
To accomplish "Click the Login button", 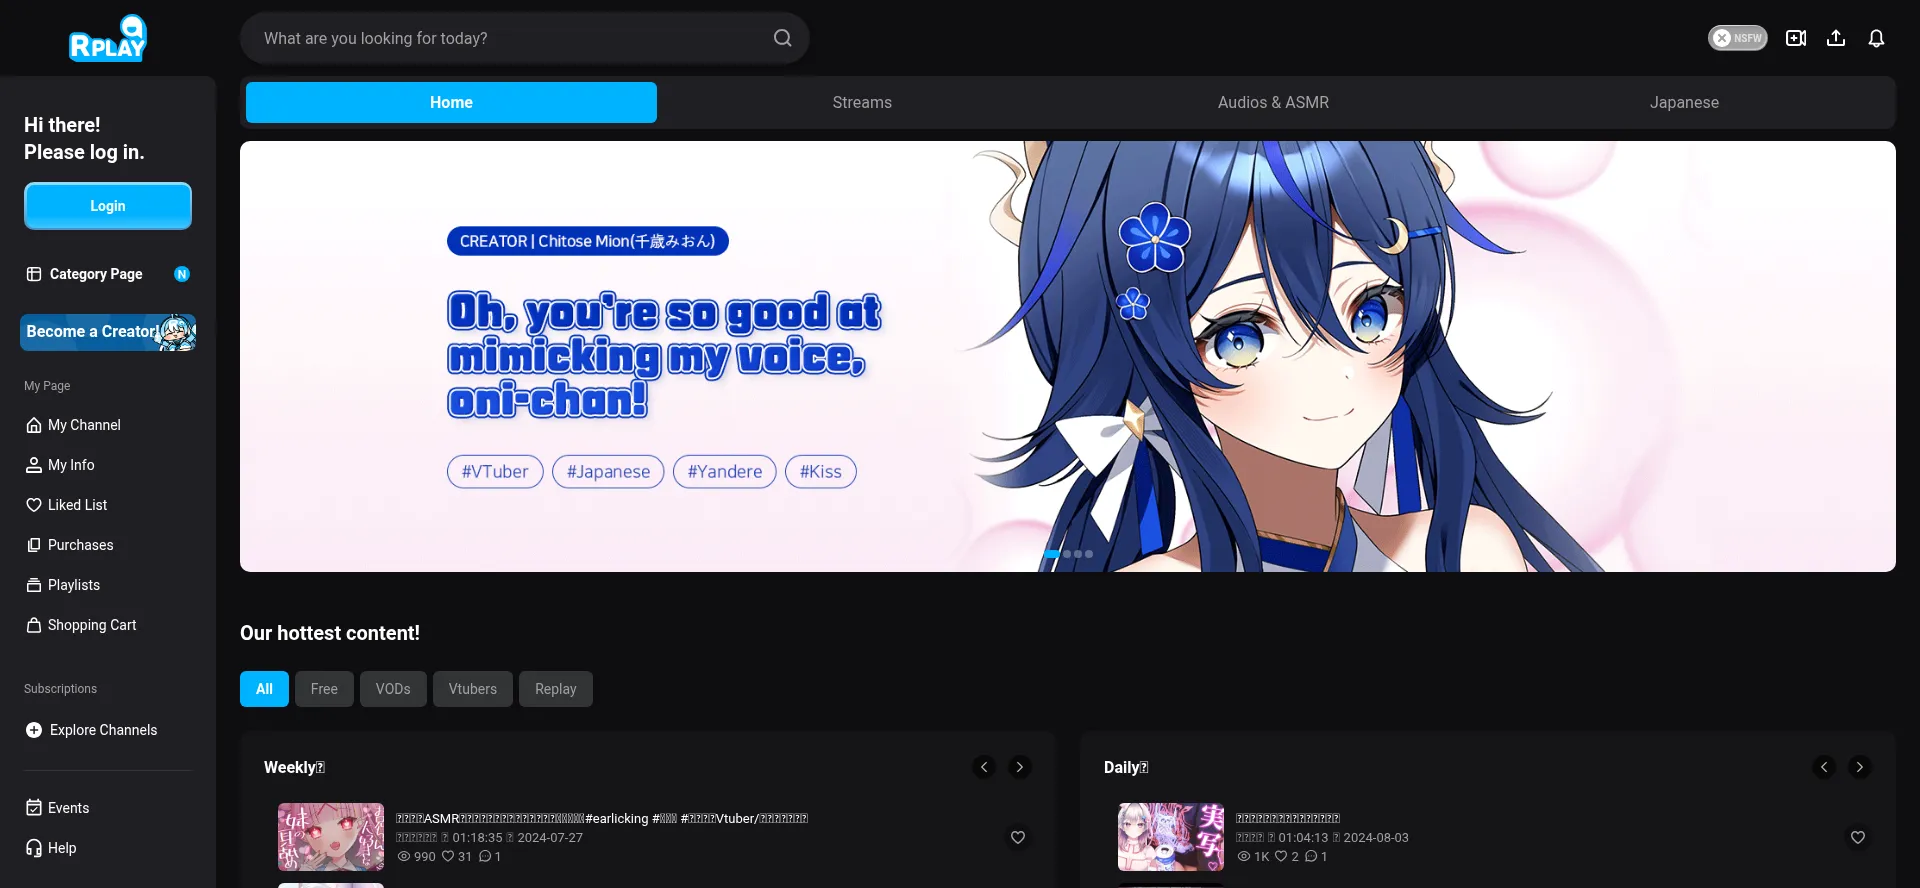I will (x=108, y=206).
